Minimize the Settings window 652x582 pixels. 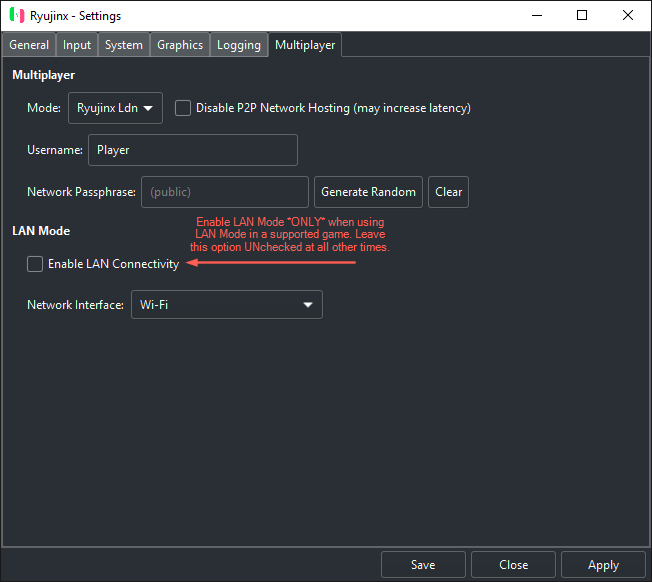537,15
